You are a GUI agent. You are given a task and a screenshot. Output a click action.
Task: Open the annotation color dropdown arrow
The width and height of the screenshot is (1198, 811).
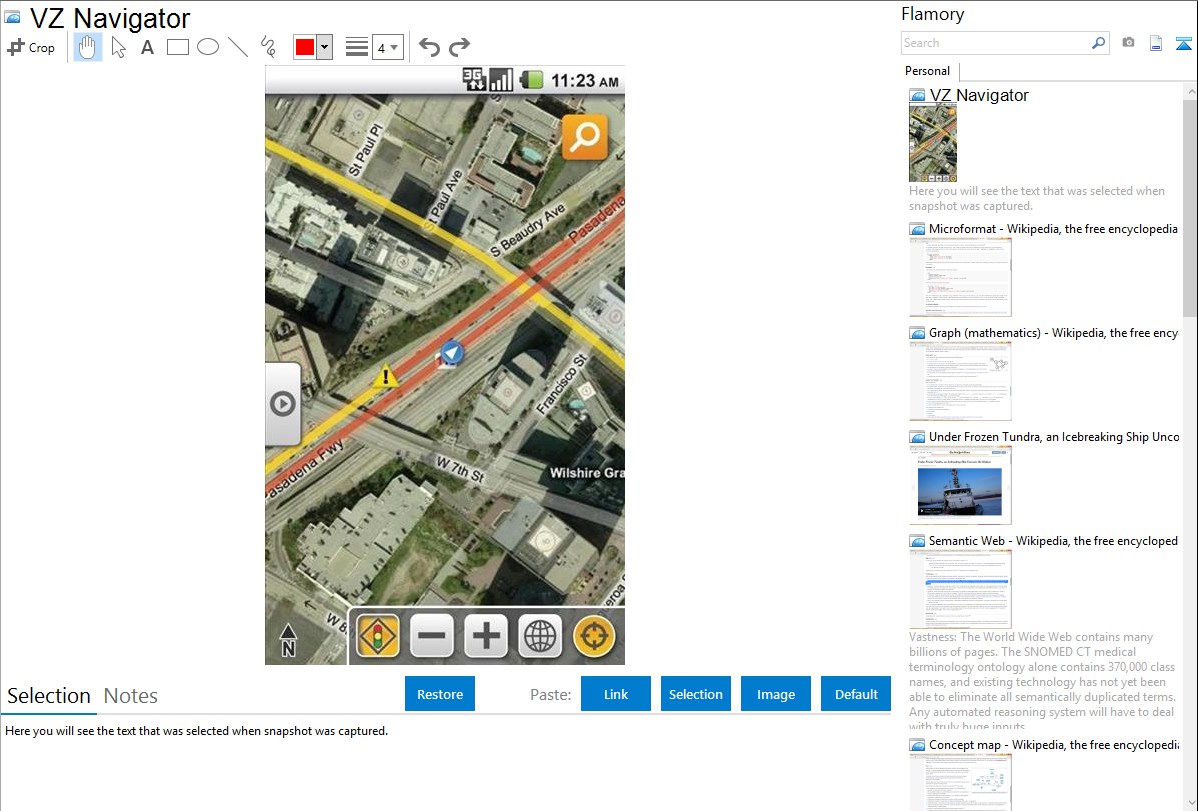(x=325, y=47)
